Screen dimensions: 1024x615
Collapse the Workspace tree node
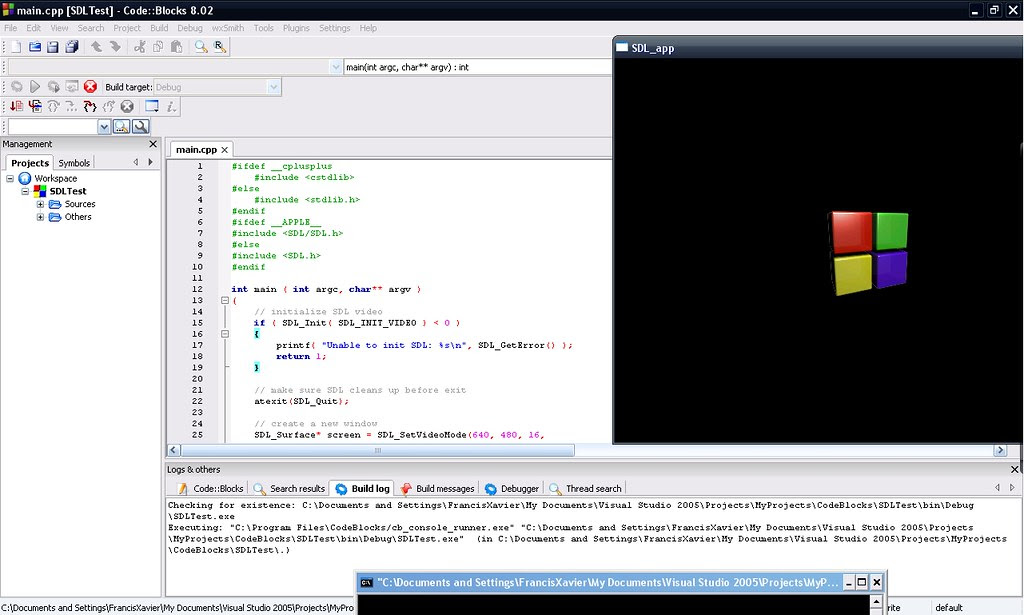click(10, 178)
